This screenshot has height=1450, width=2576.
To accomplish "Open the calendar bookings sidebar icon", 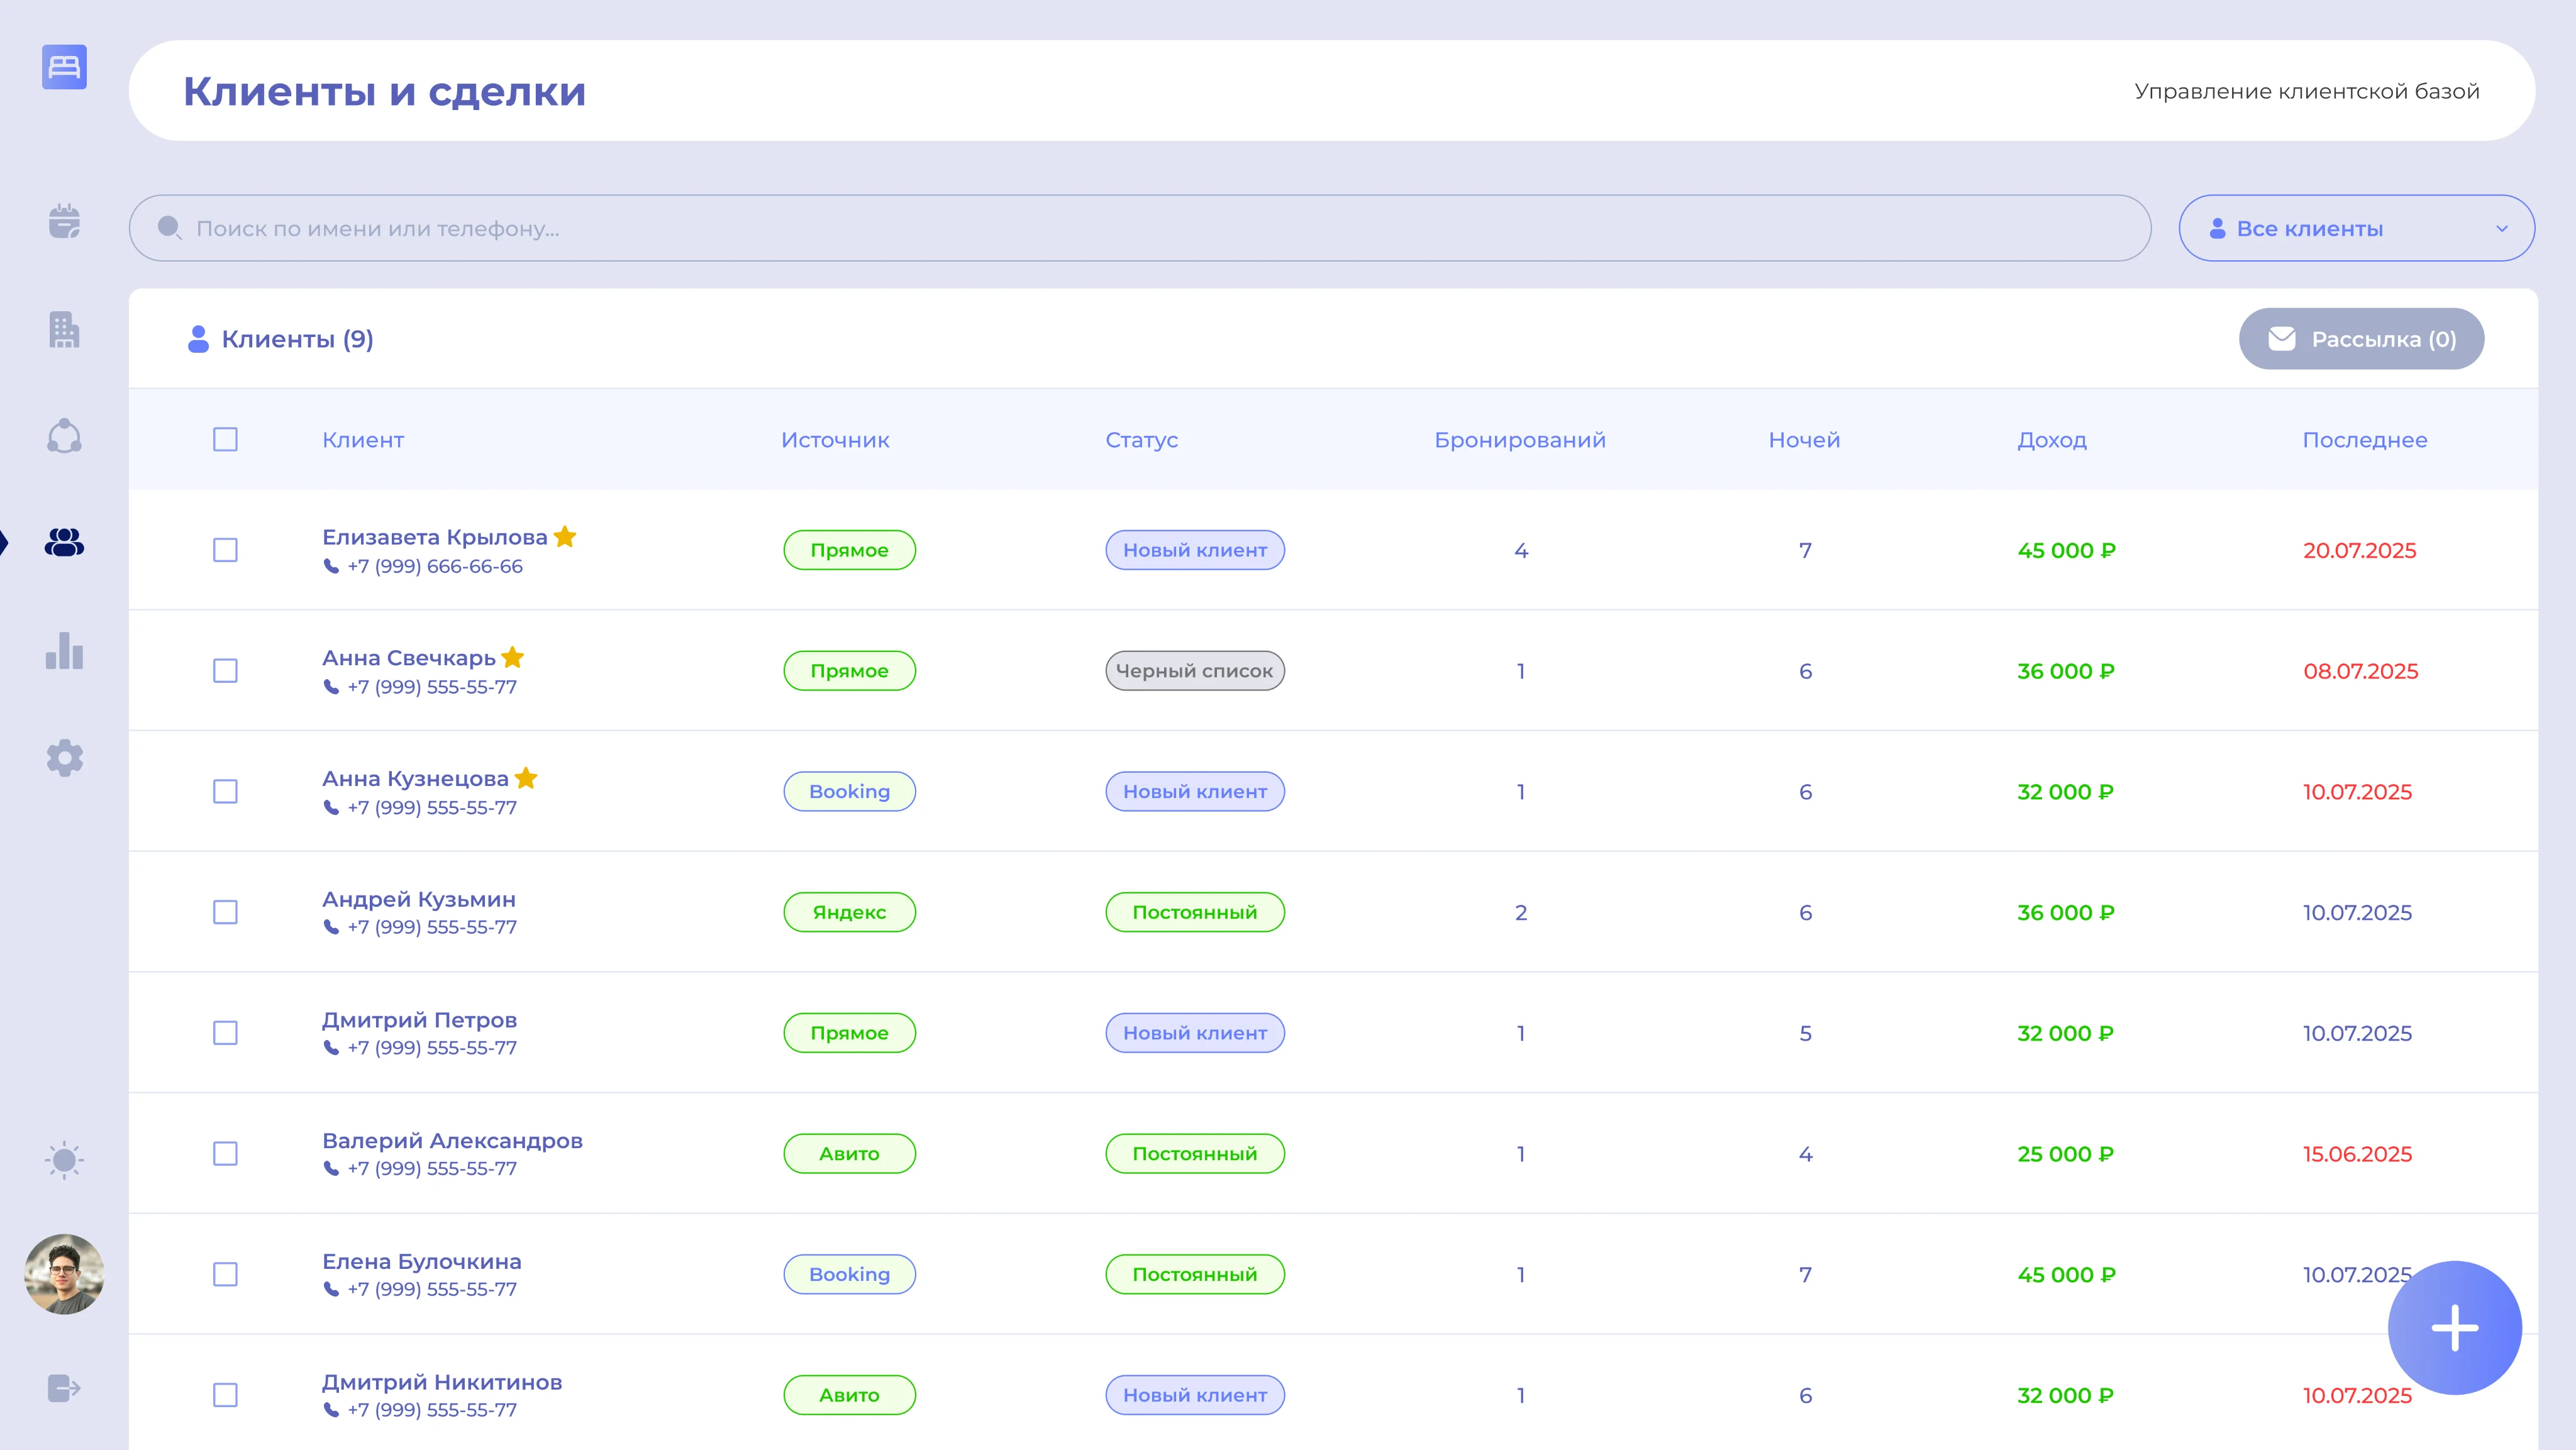I will (x=64, y=221).
